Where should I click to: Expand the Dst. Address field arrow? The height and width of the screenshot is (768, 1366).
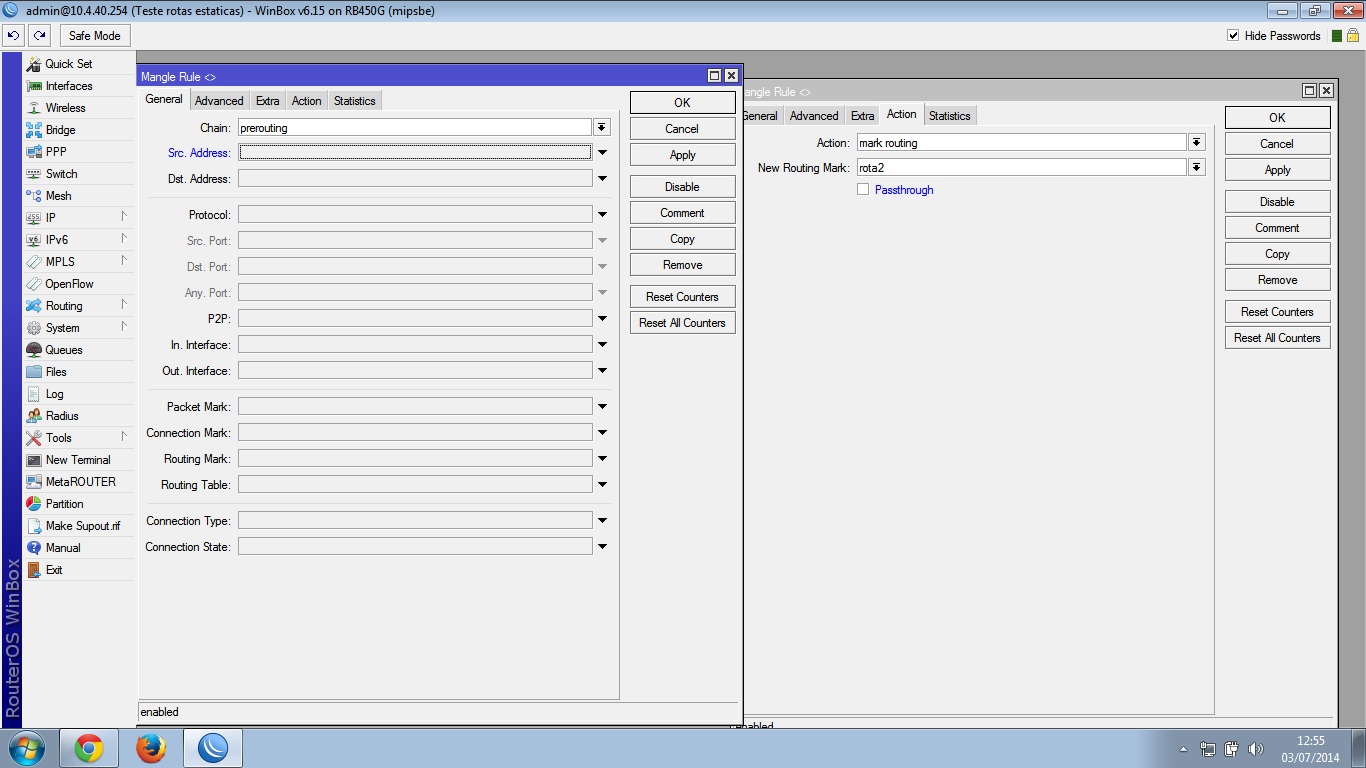click(602, 179)
